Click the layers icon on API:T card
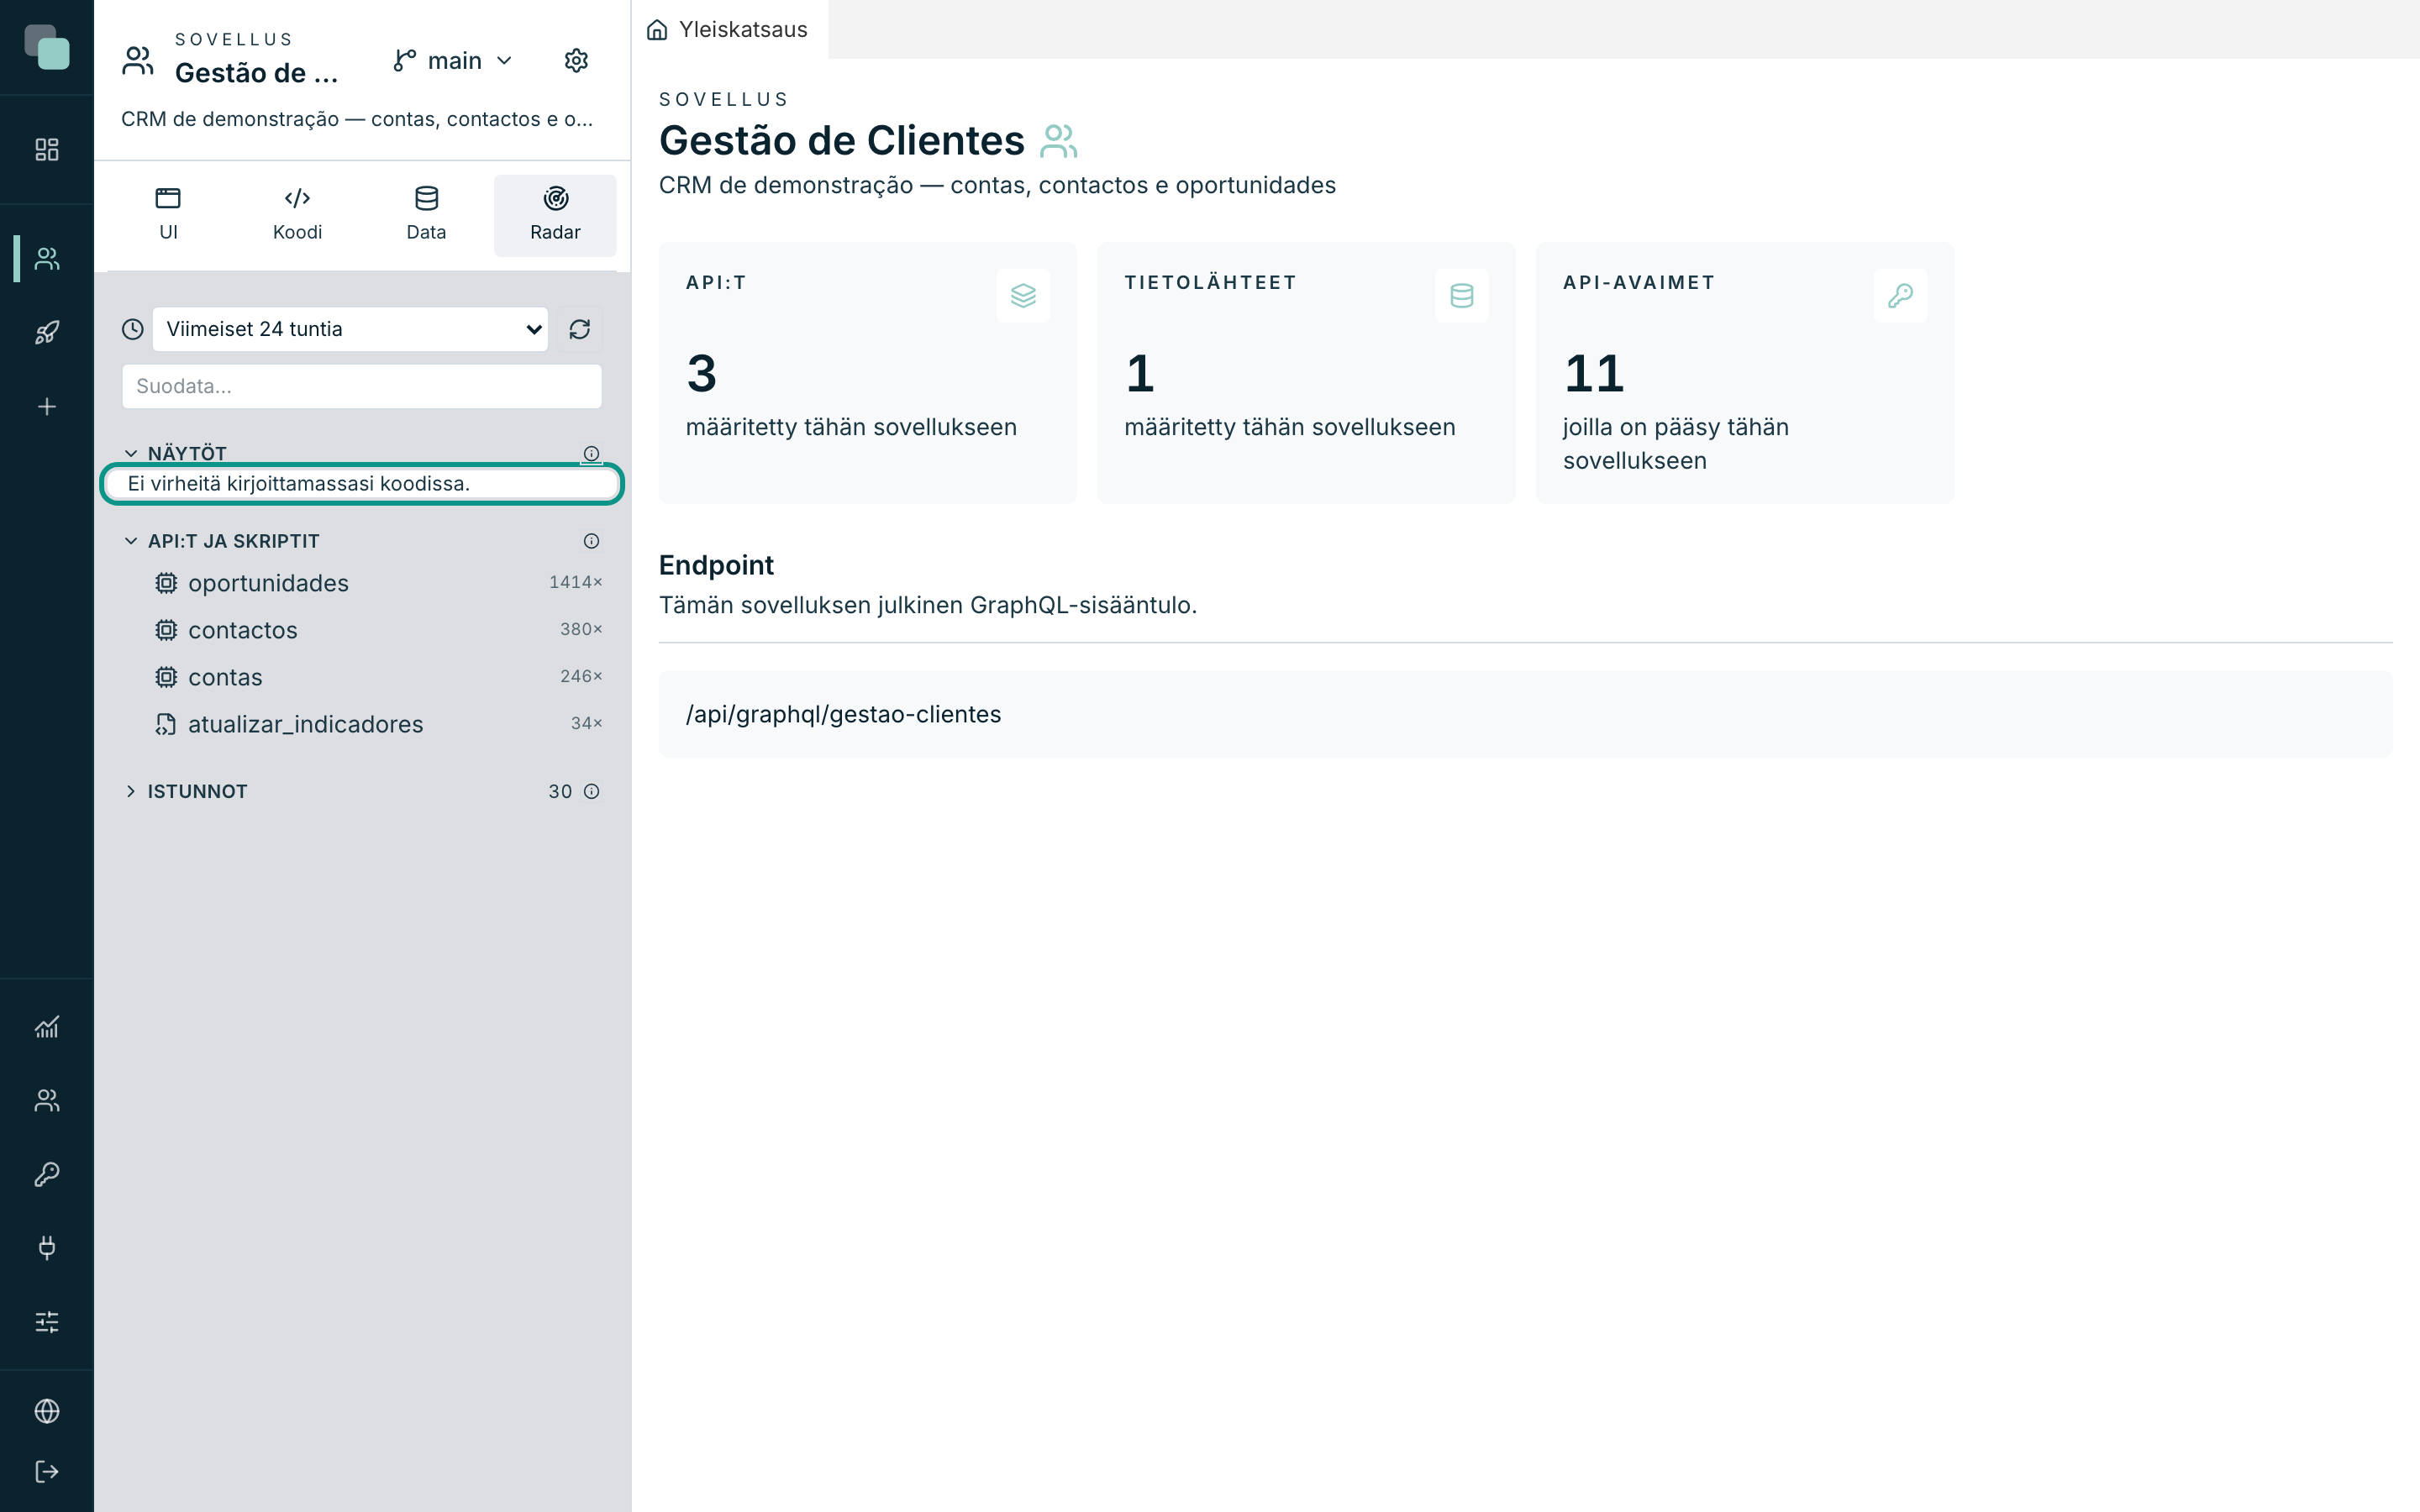Viewport: 2420px width, 1512px height. [1023, 296]
